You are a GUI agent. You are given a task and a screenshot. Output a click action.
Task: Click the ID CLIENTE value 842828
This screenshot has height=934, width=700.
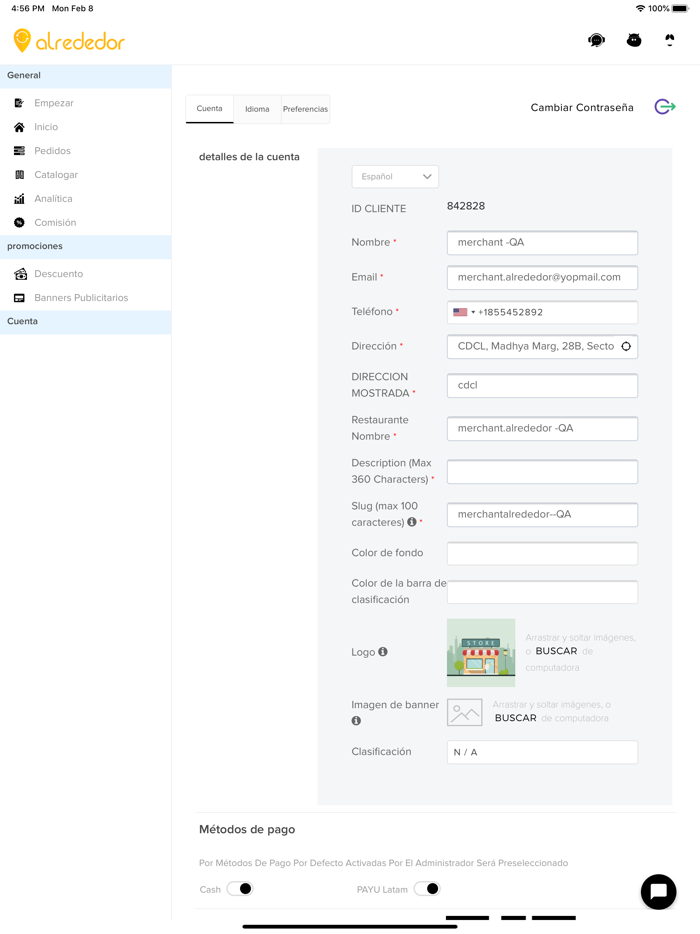click(466, 206)
